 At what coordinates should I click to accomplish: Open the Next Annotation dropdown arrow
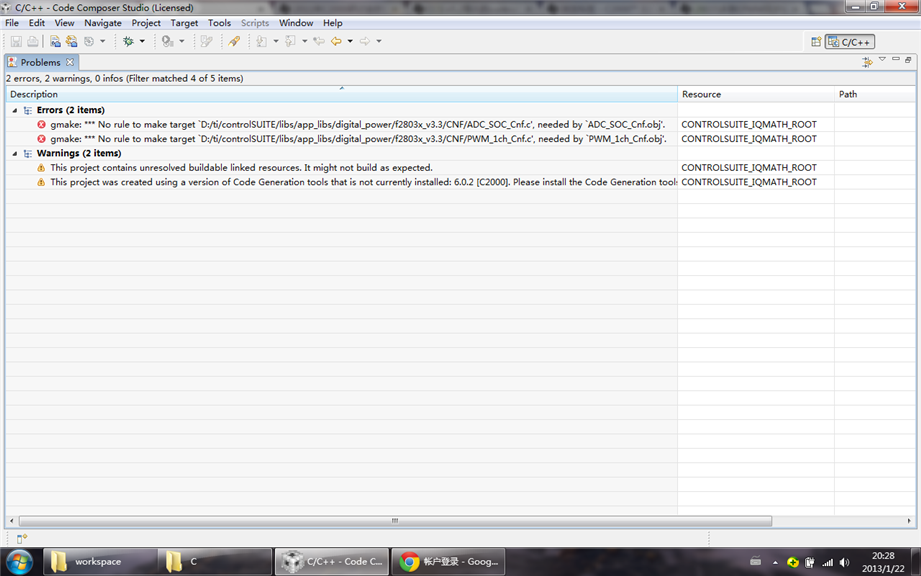tap(275, 41)
